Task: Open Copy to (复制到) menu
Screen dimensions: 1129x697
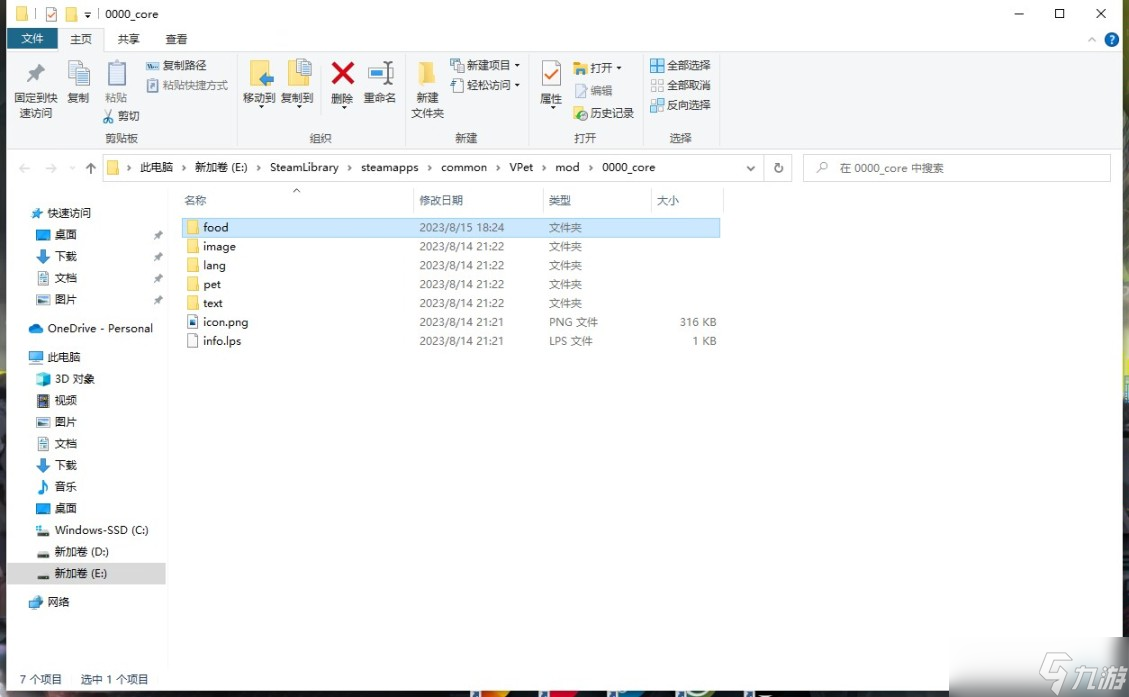Action: 297,84
